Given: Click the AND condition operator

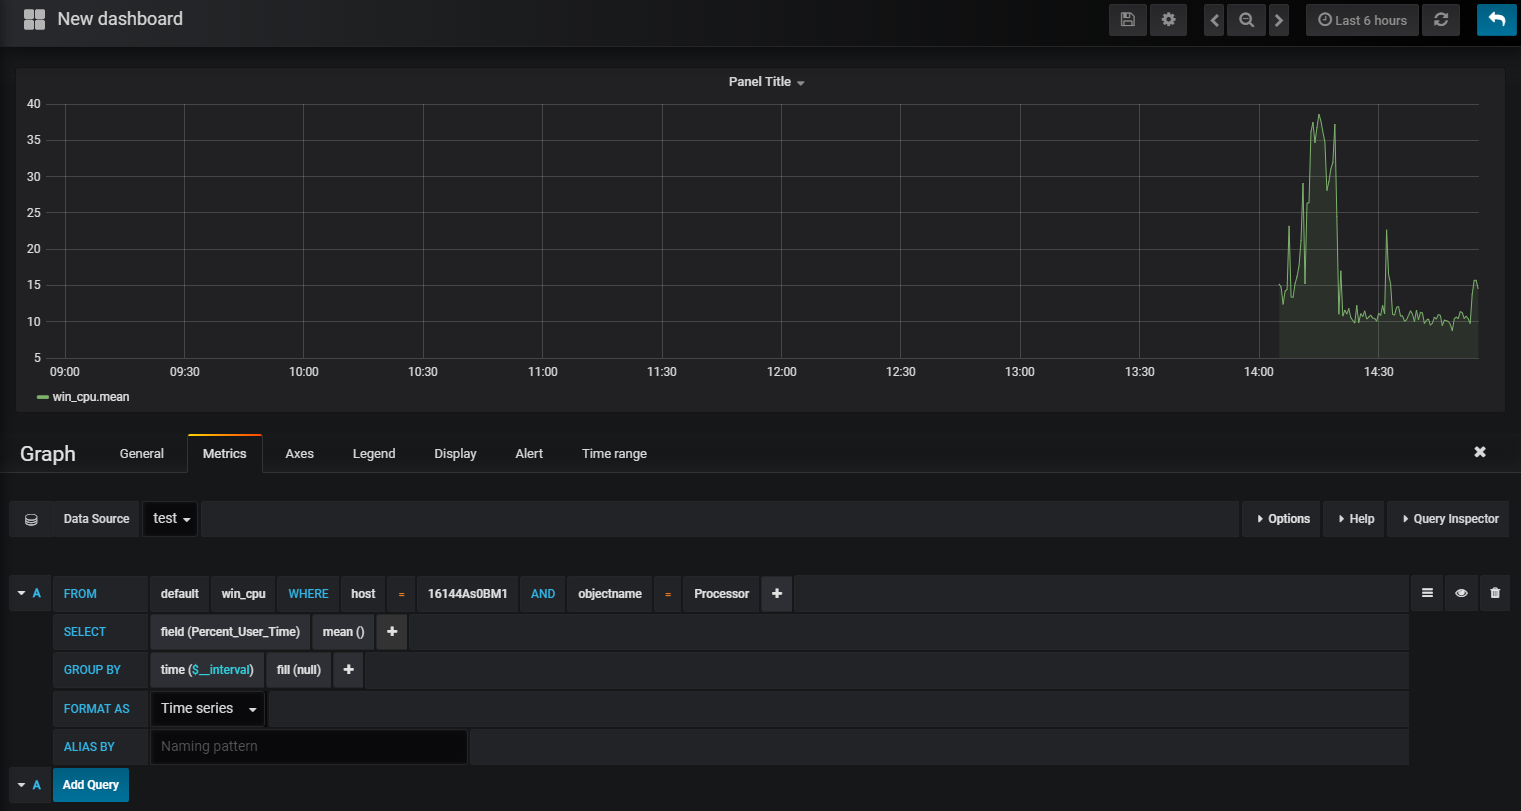Looking at the screenshot, I should coord(543,593).
